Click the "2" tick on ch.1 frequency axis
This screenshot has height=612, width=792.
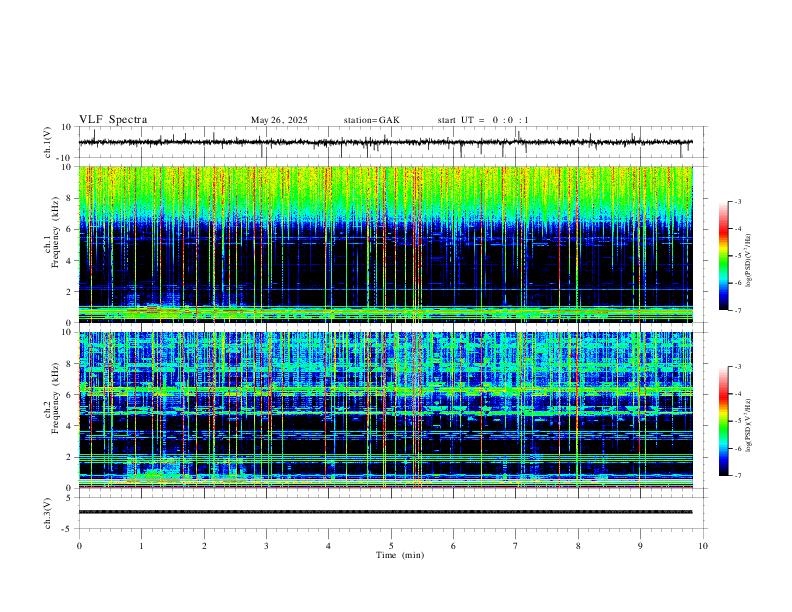coord(70,292)
